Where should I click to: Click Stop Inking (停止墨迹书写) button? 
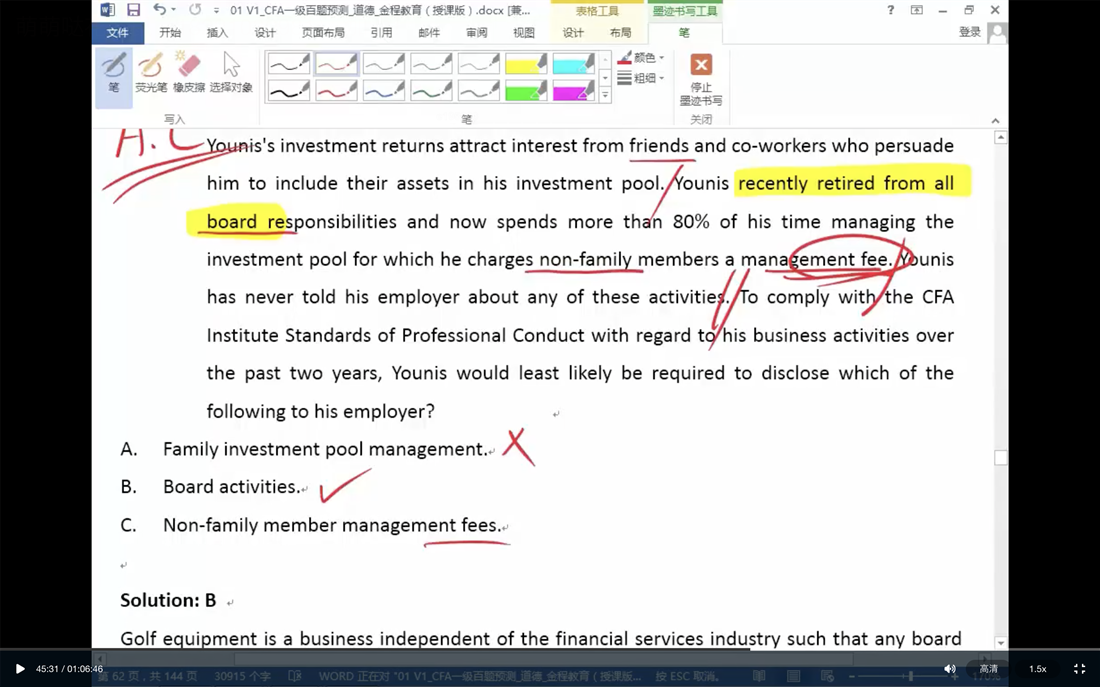point(700,79)
